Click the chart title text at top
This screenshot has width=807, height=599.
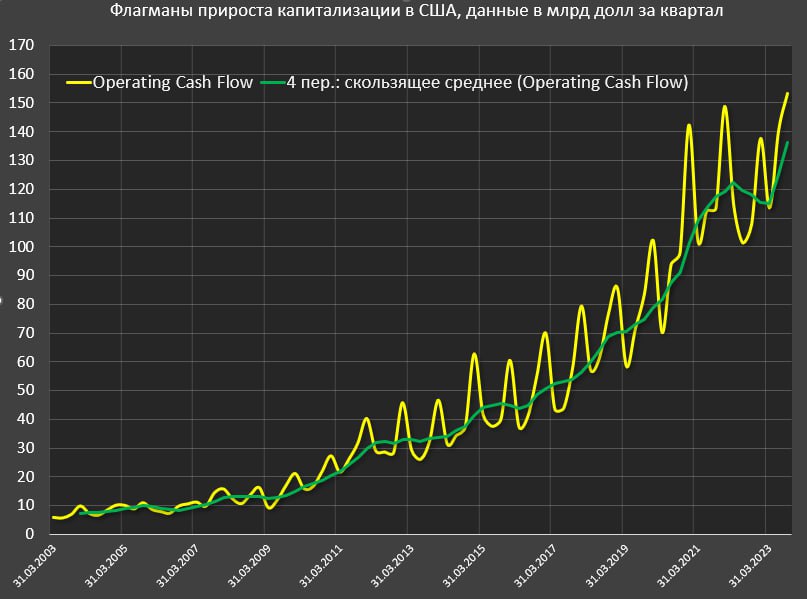(403, 12)
